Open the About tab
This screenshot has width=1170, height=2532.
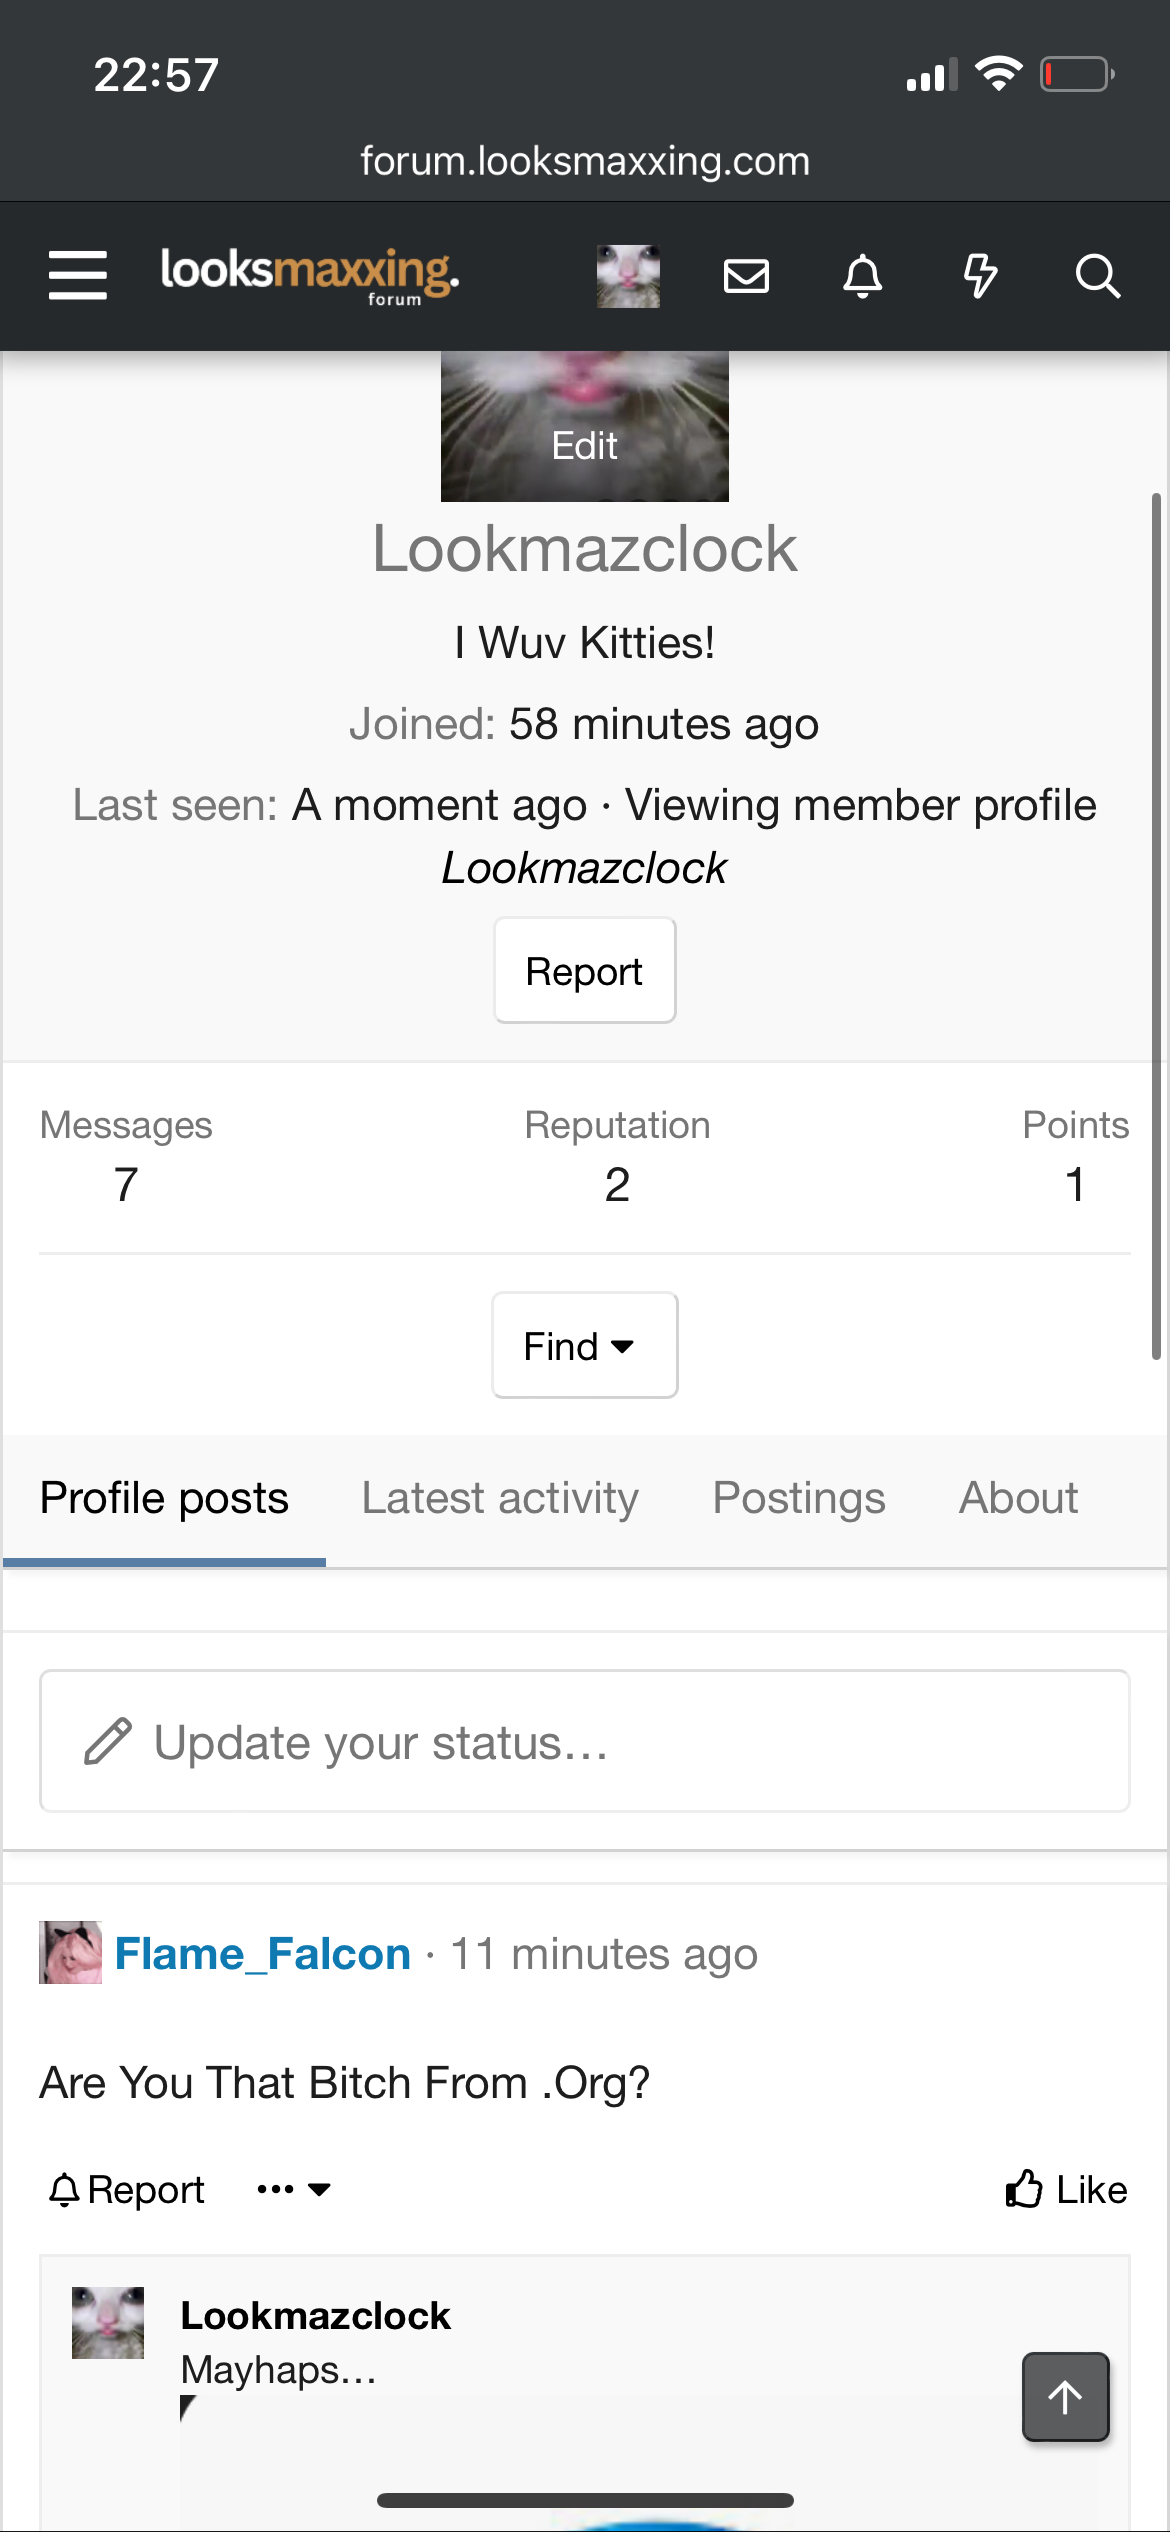click(x=1018, y=1498)
